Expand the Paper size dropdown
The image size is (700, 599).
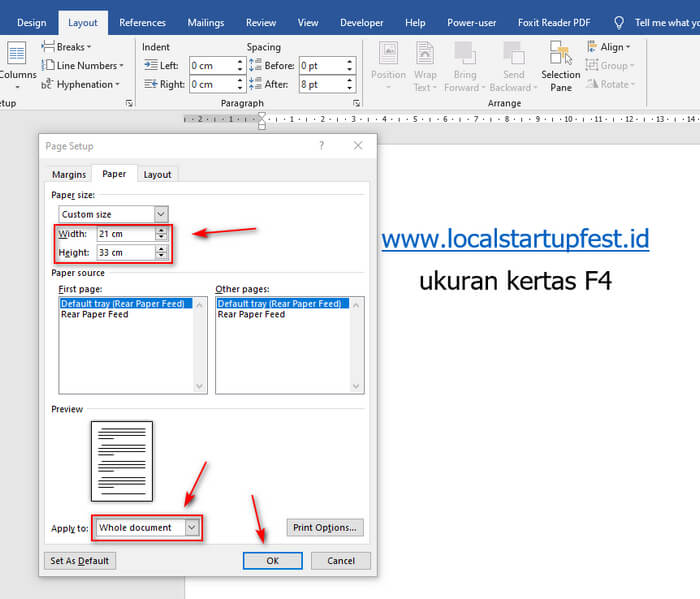[161, 214]
